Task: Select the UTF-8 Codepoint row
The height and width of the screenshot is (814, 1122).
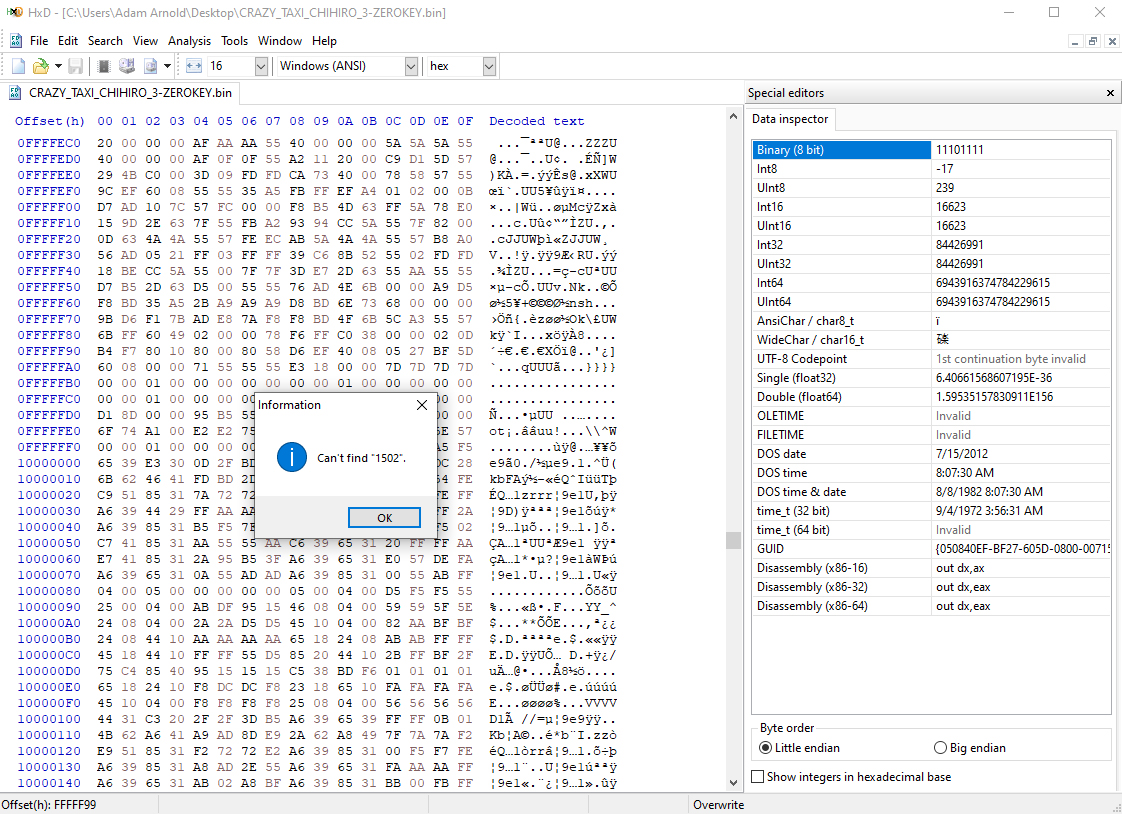Action: pyautogui.click(x=932, y=359)
